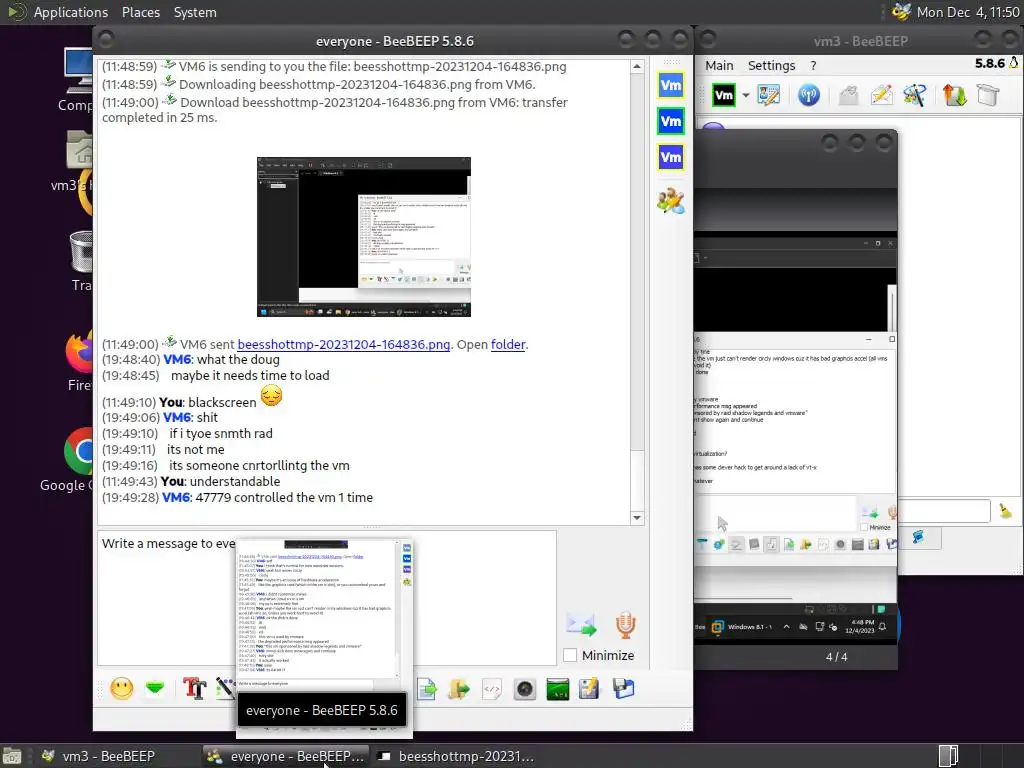Click the penguin icon next to 5.8.6

pos(1014,63)
